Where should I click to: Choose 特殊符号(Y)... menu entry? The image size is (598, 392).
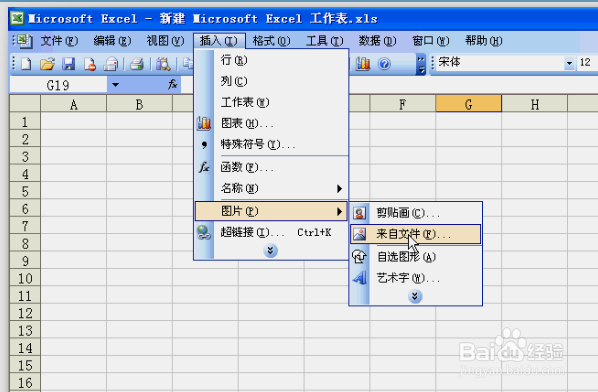coord(271,144)
